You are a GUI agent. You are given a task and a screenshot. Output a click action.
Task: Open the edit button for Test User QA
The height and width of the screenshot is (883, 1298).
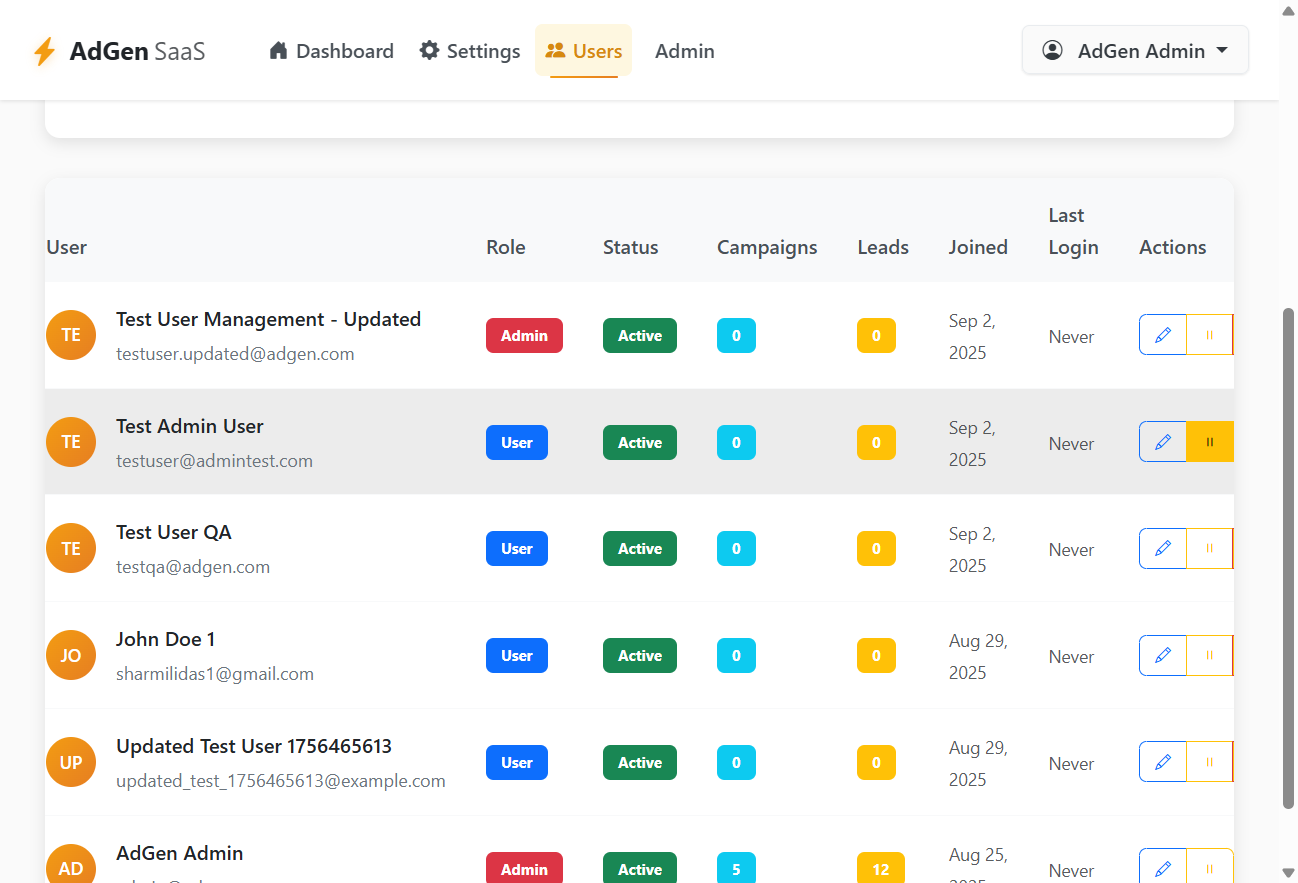tap(1163, 549)
